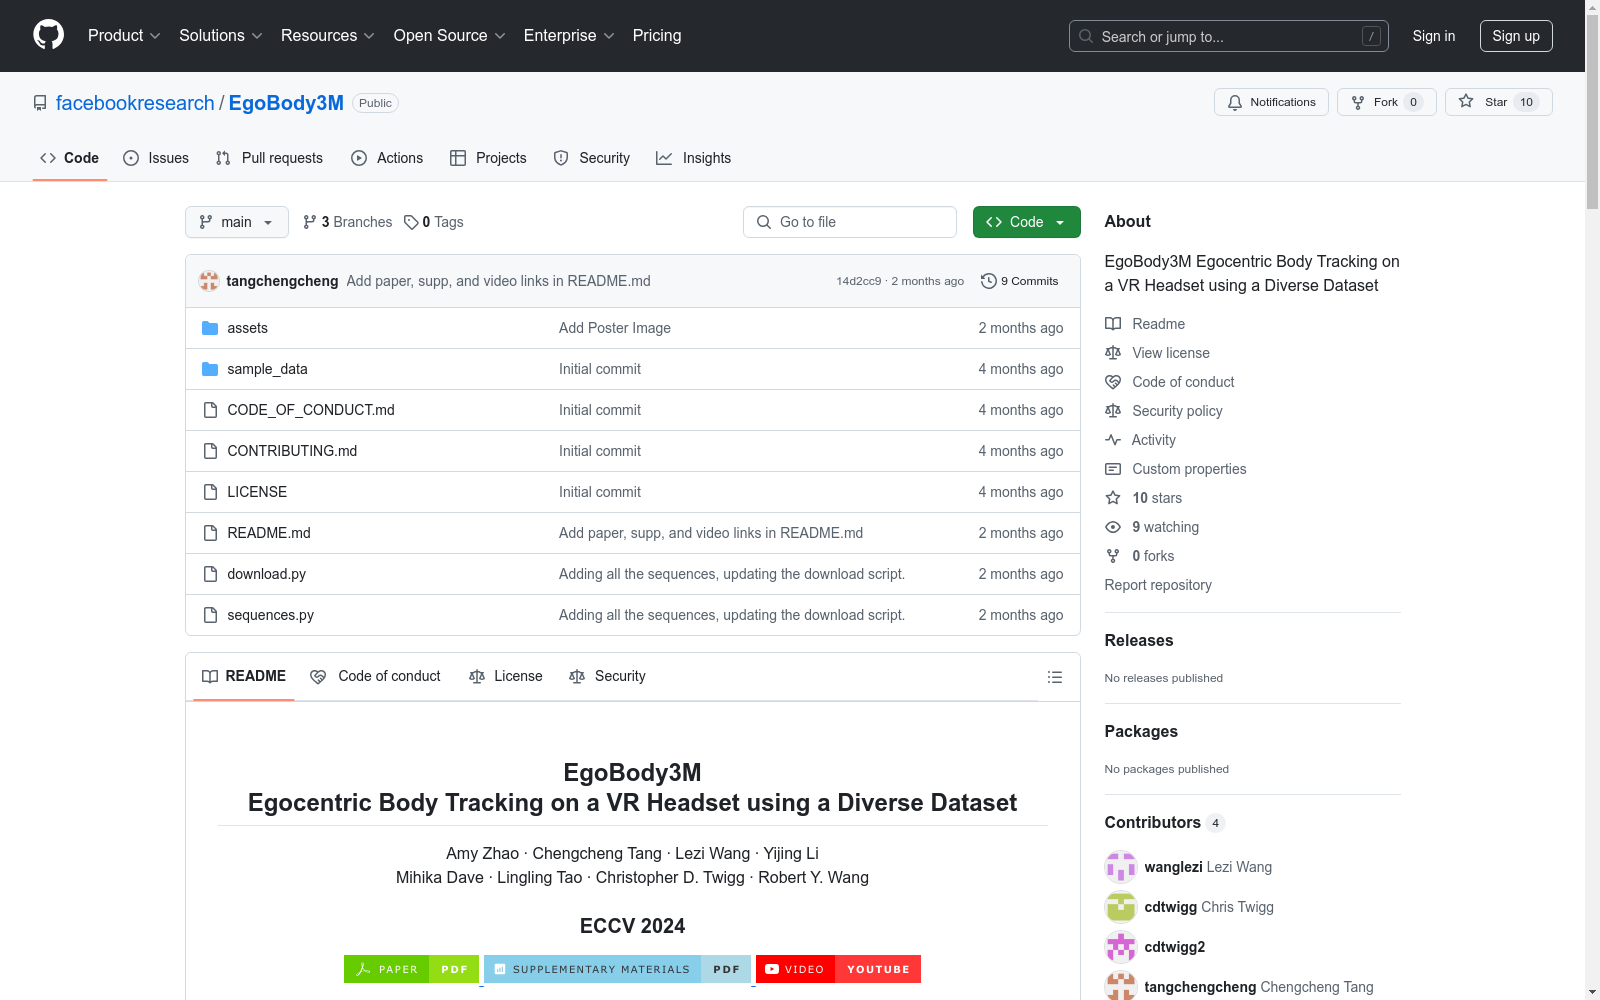Click the heart icon beside Code of conduct
Viewport: 1600px width, 1000px height.
1113,382
